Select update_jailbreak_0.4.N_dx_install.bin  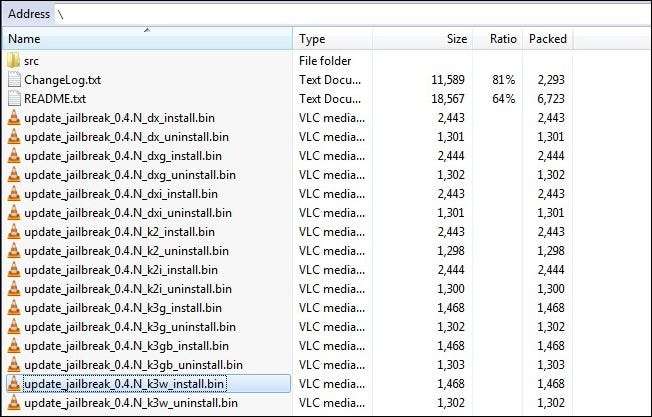click(x=119, y=118)
